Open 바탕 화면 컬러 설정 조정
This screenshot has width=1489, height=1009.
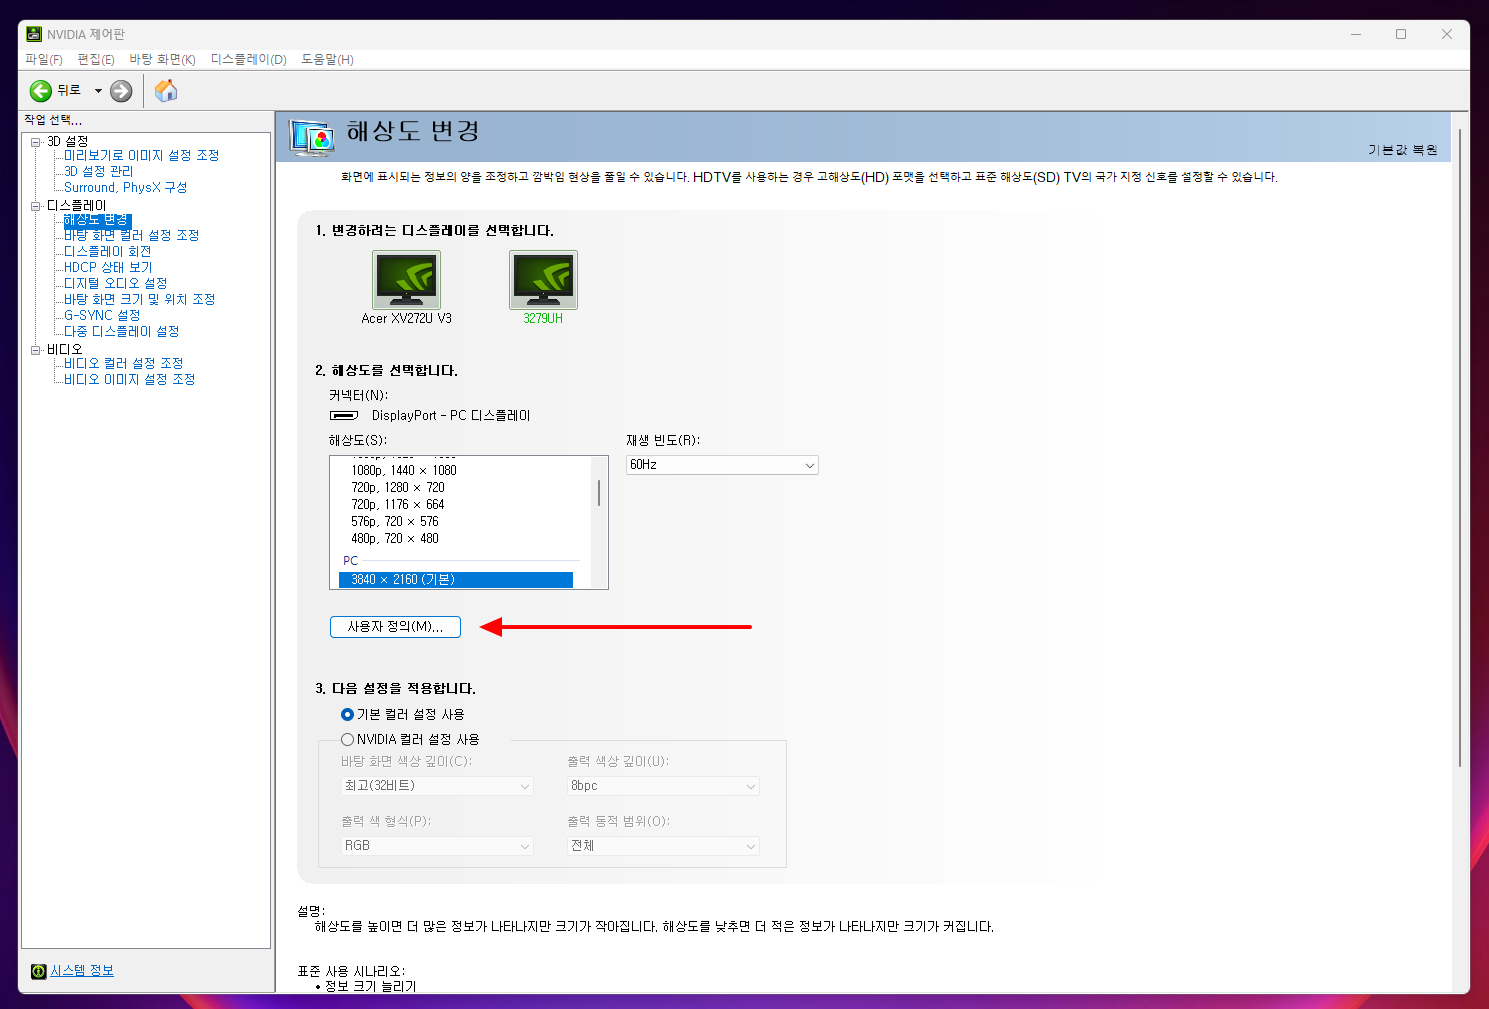click(x=131, y=236)
